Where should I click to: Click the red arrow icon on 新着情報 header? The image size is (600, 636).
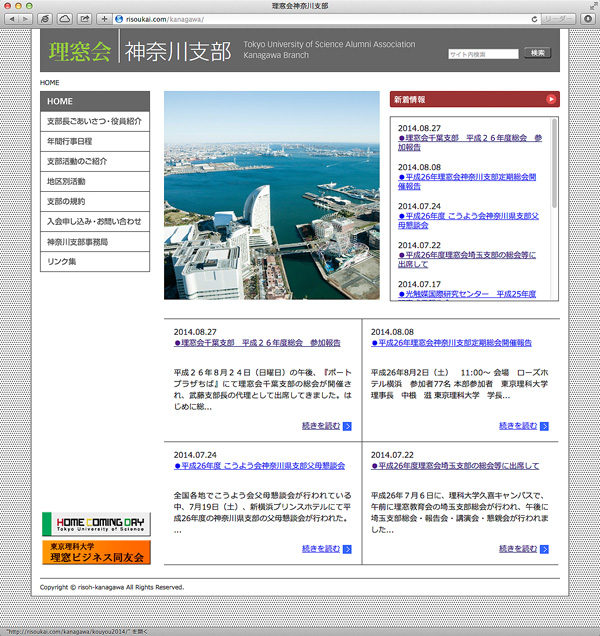tap(551, 99)
